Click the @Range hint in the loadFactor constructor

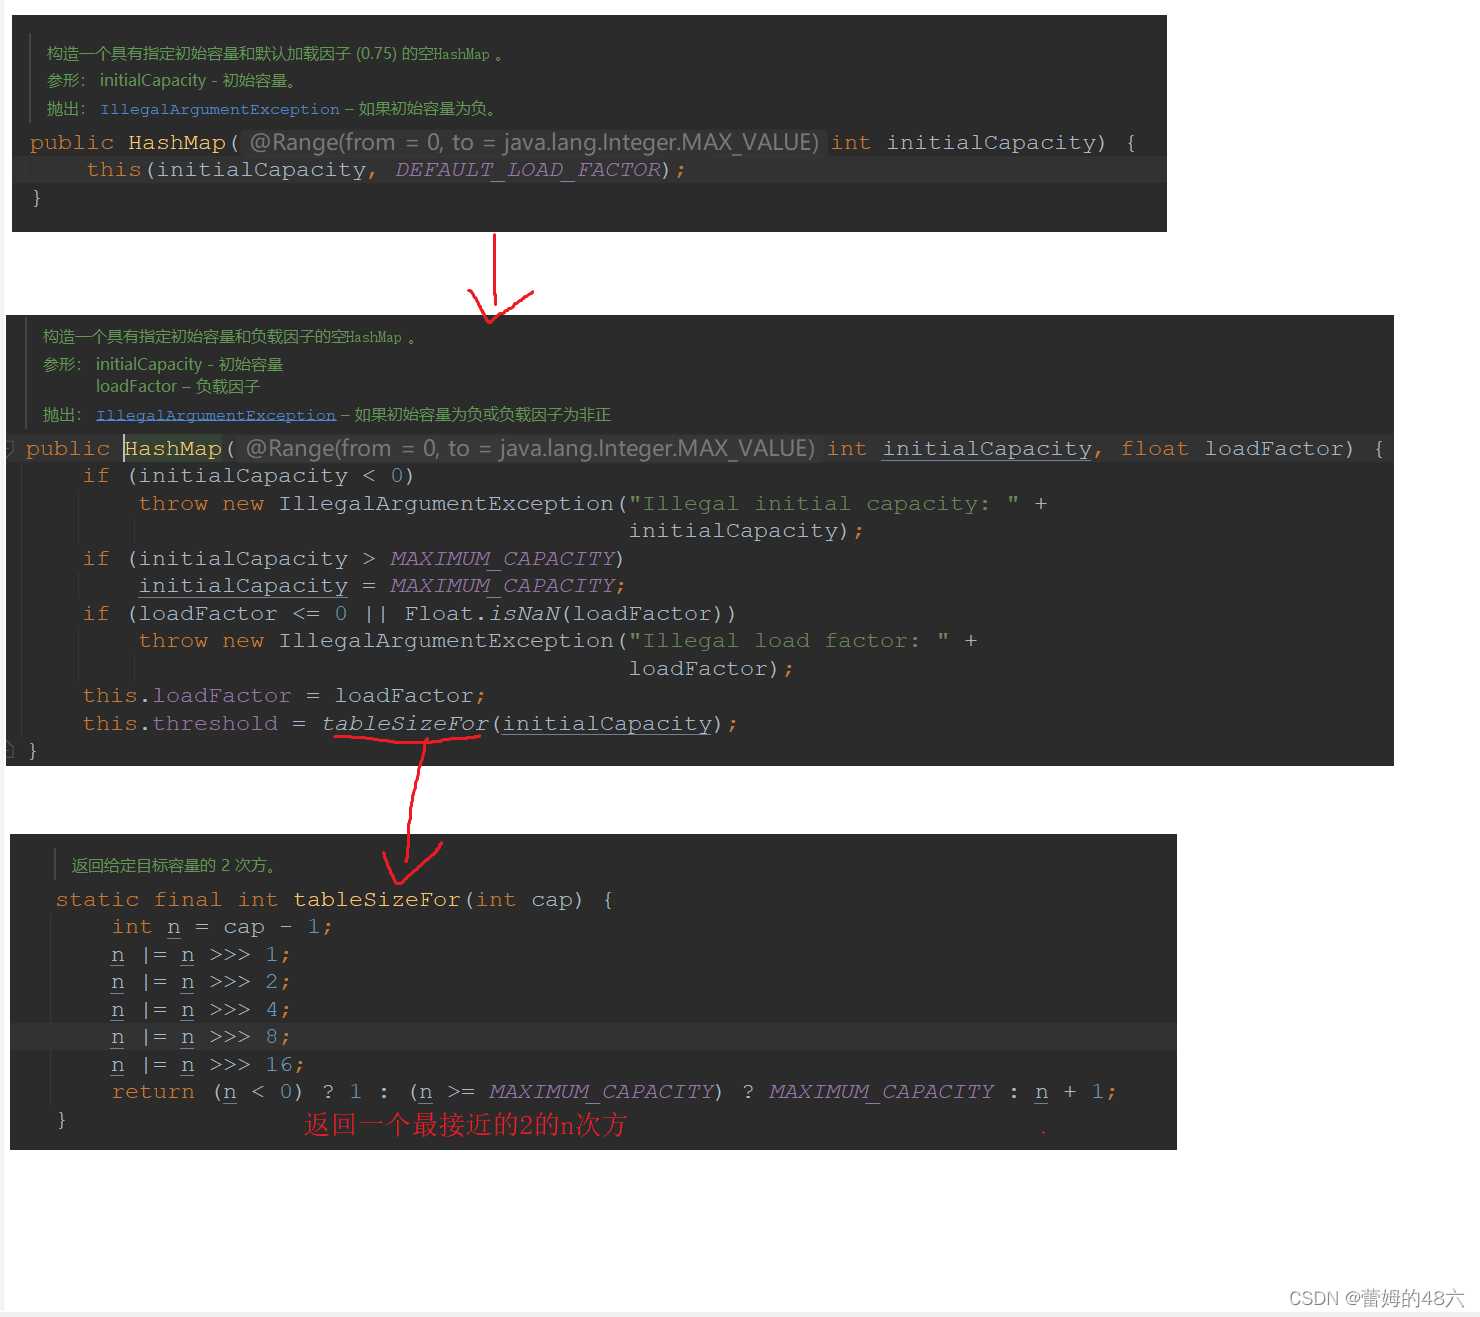531,448
